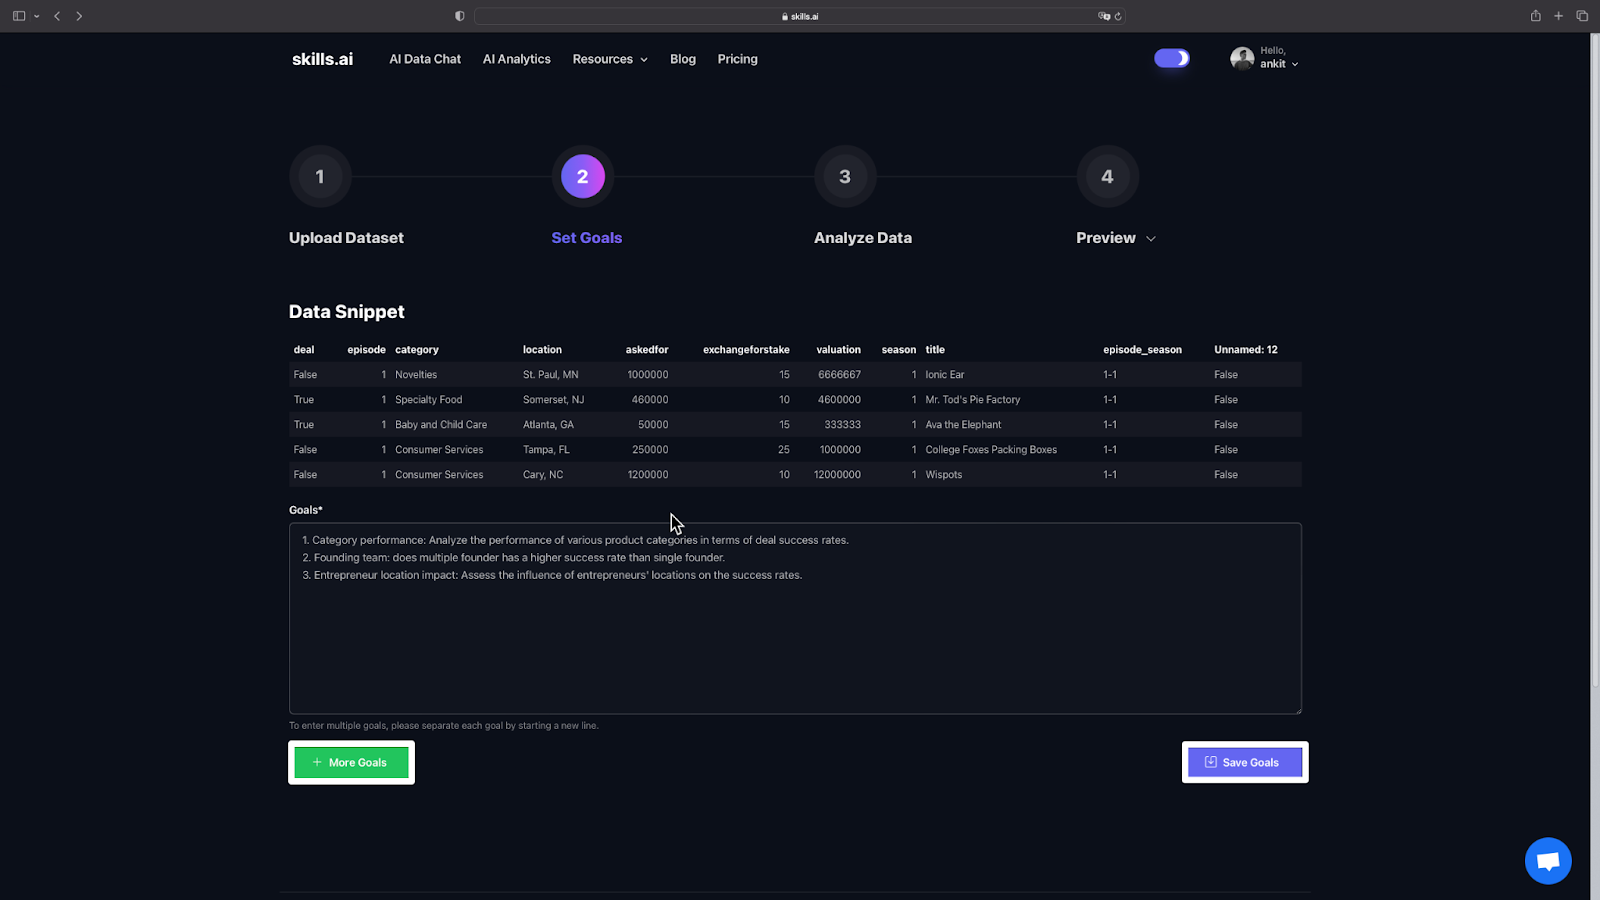Click the skills.ai logo
Image resolution: width=1600 pixels, height=900 pixels.
pyautogui.click(x=322, y=59)
